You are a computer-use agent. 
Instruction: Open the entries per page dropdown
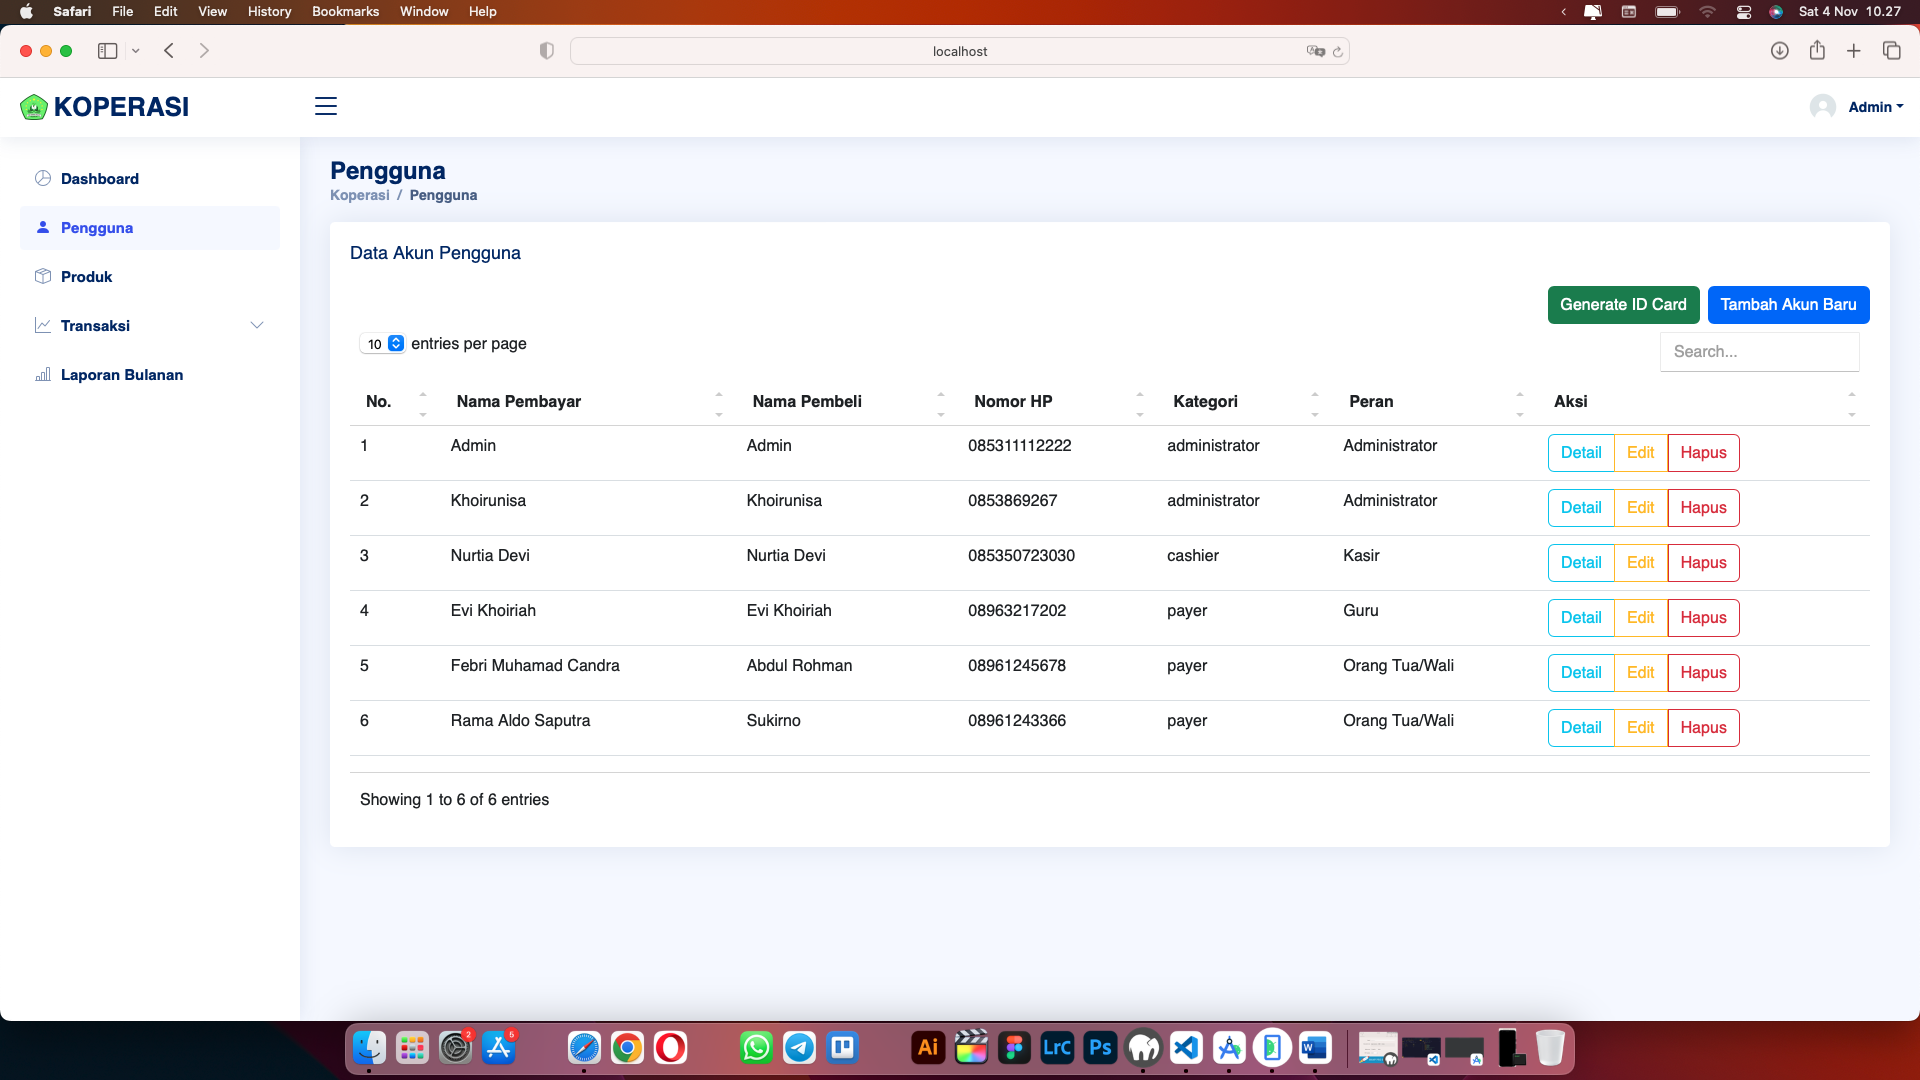tap(383, 344)
